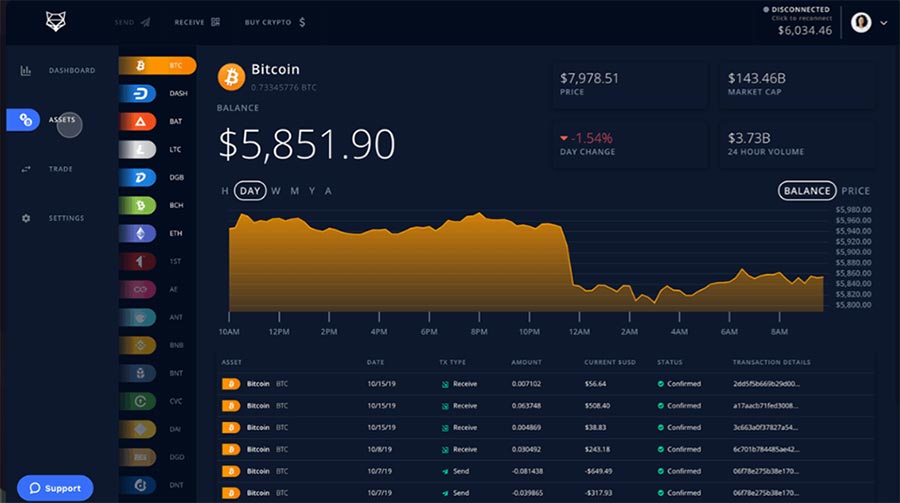
Task: Click the -0.039865 send amount
Action: pos(526,493)
